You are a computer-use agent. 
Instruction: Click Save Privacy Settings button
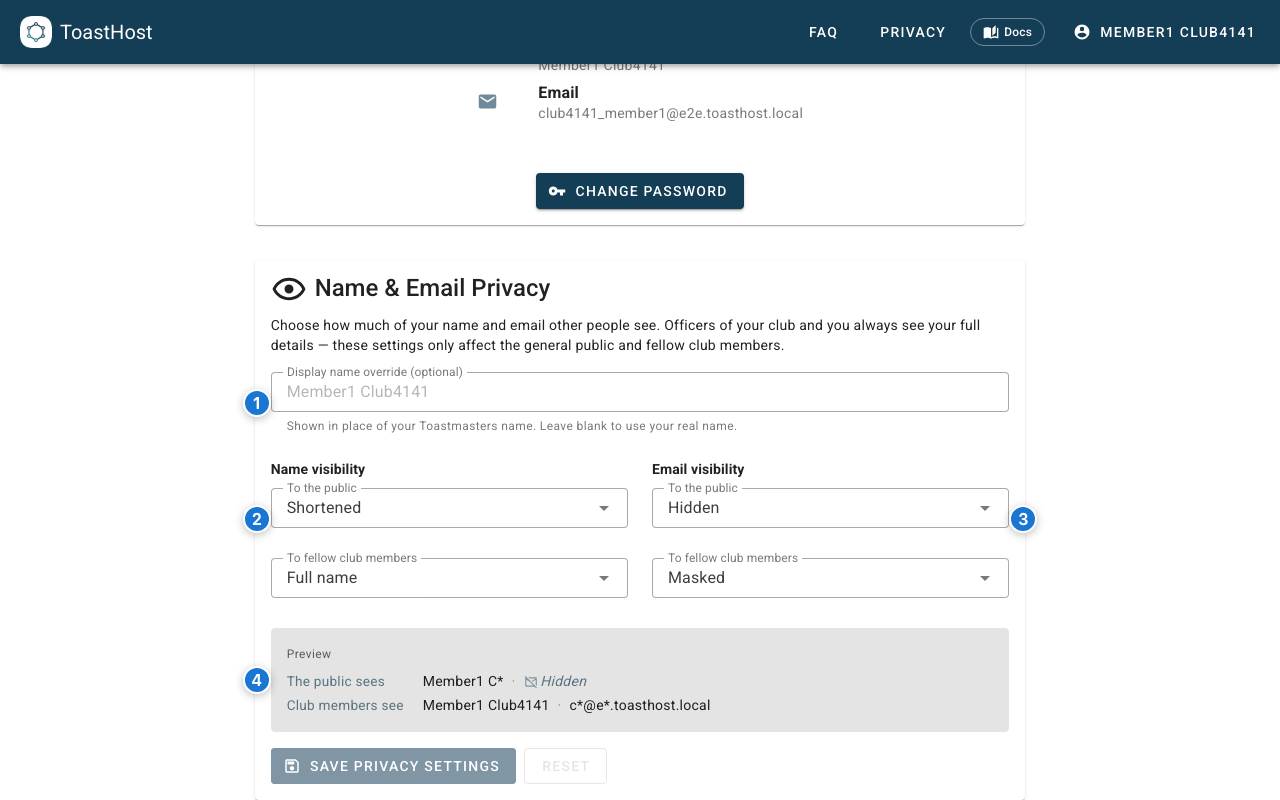click(x=393, y=766)
